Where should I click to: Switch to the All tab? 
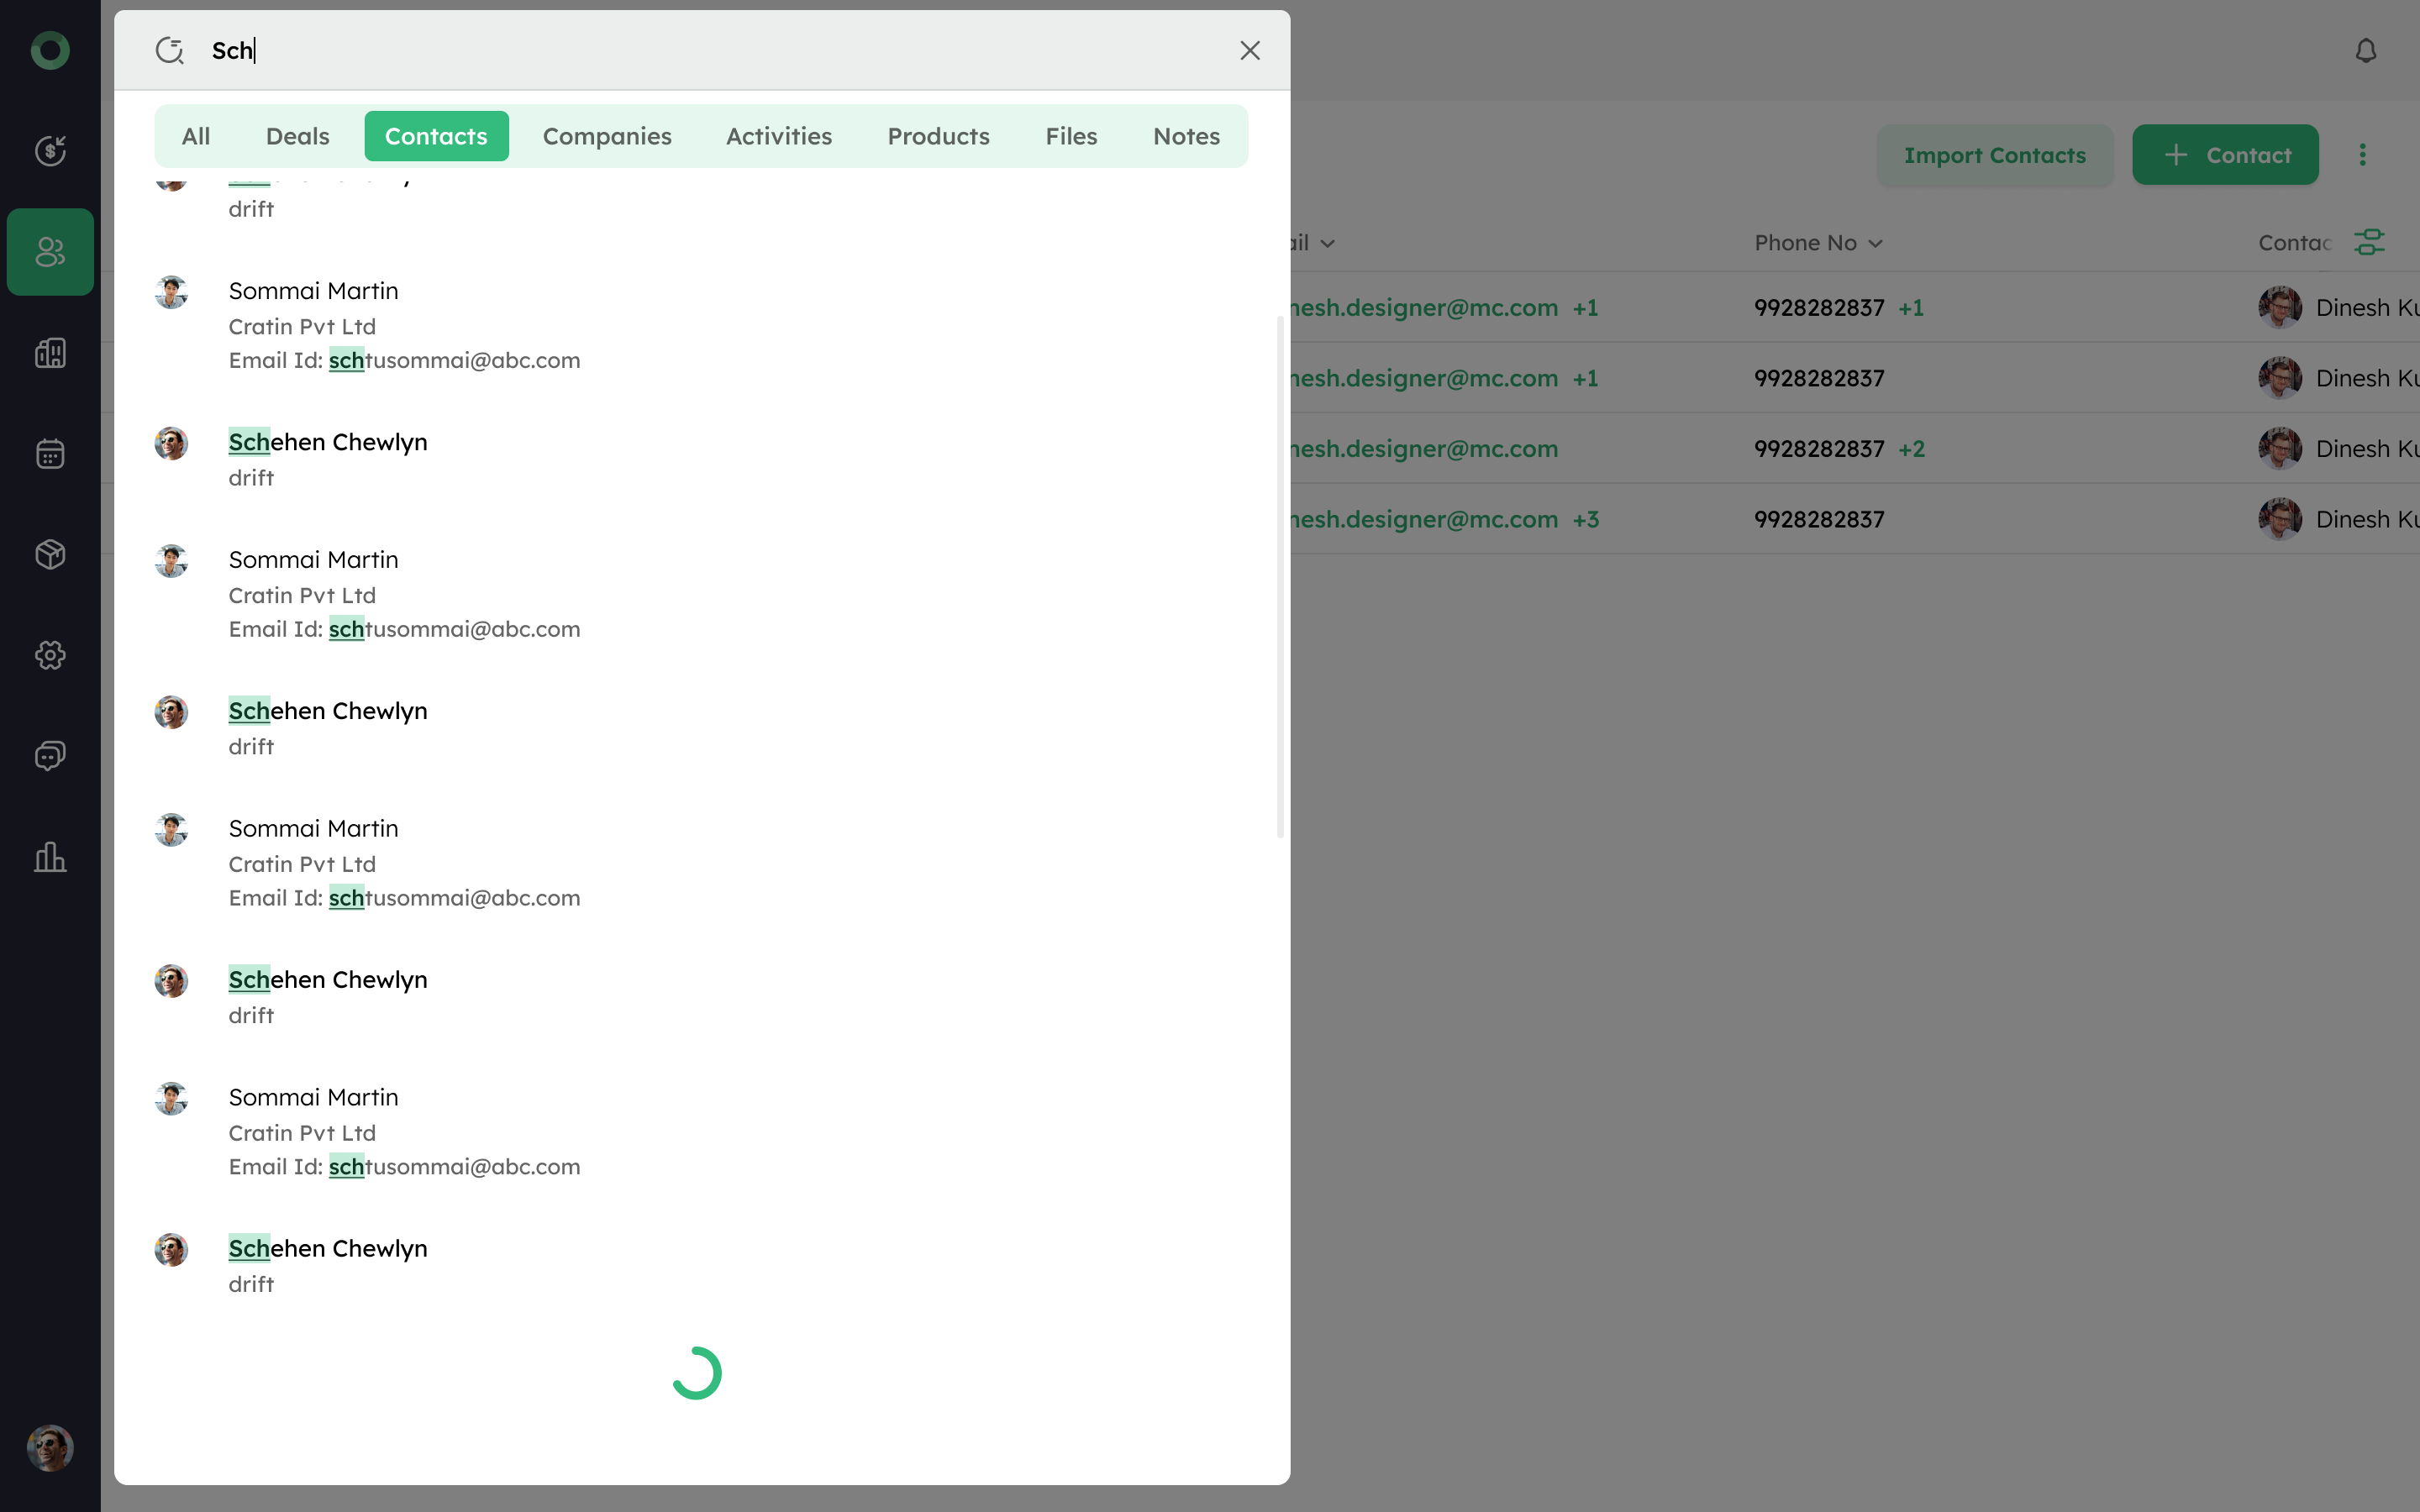196,136
